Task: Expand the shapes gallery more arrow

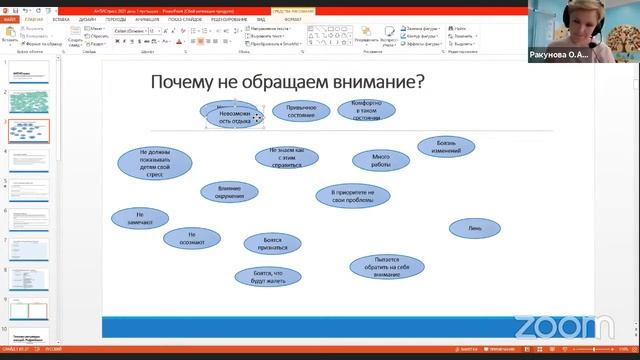Action: click(350, 42)
